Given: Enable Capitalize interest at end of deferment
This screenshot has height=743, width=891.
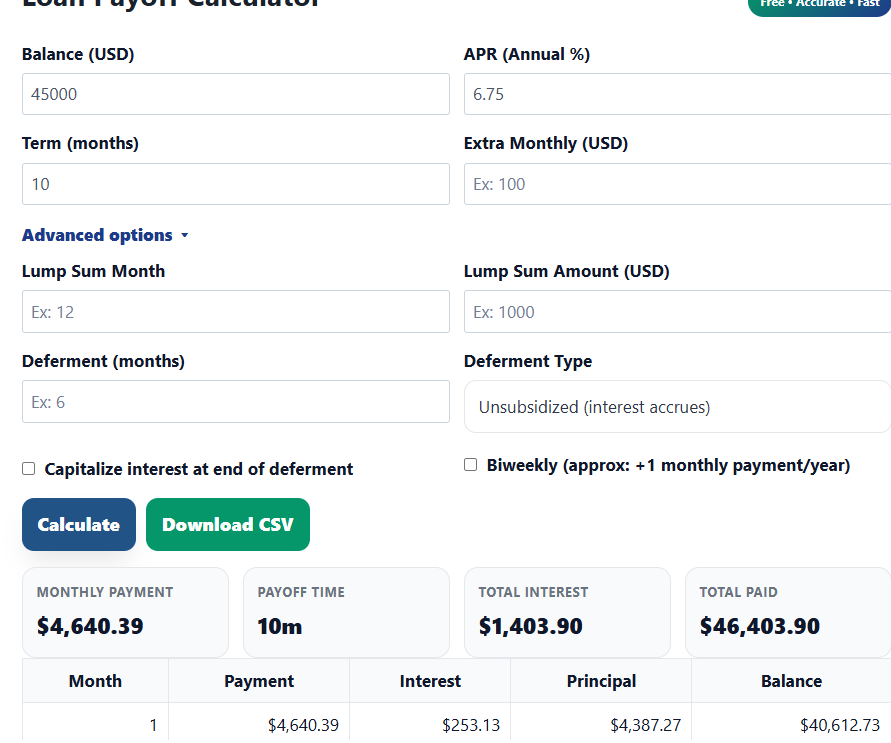Looking at the screenshot, I should [x=28, y=468].
